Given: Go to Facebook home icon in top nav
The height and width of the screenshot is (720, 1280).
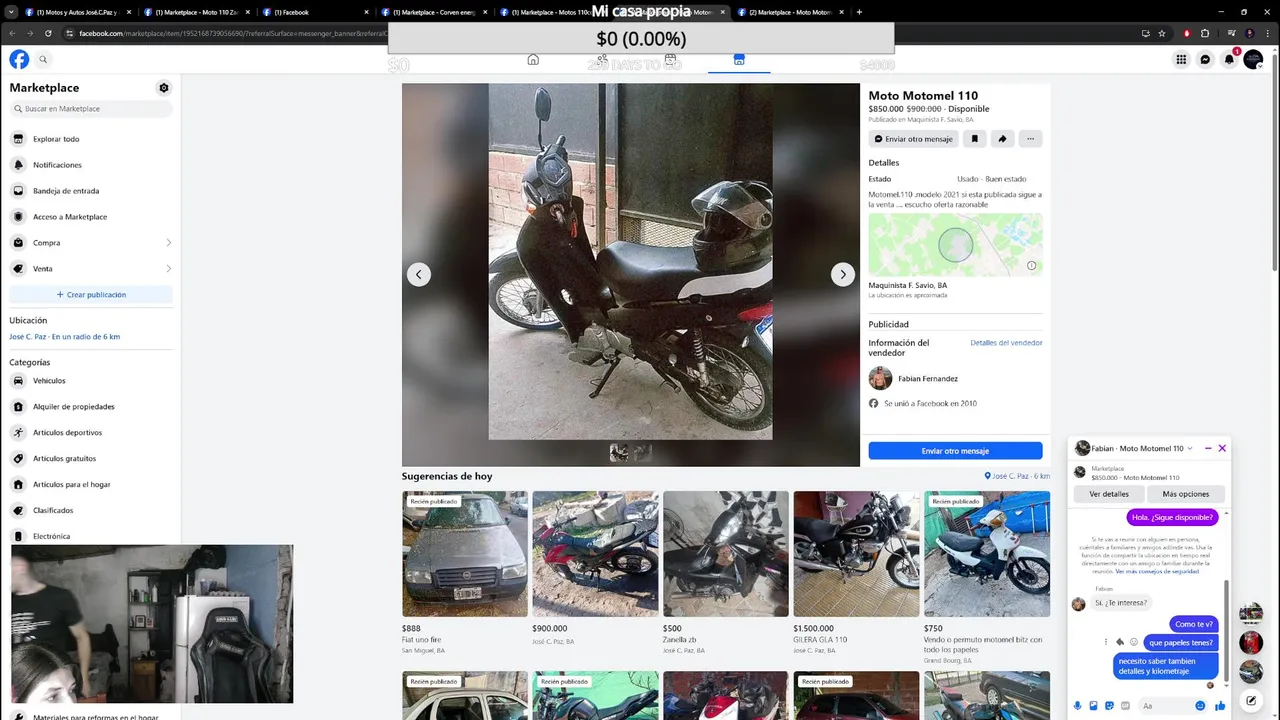Looking at the screenshot, I should click(x=533, y=60).
